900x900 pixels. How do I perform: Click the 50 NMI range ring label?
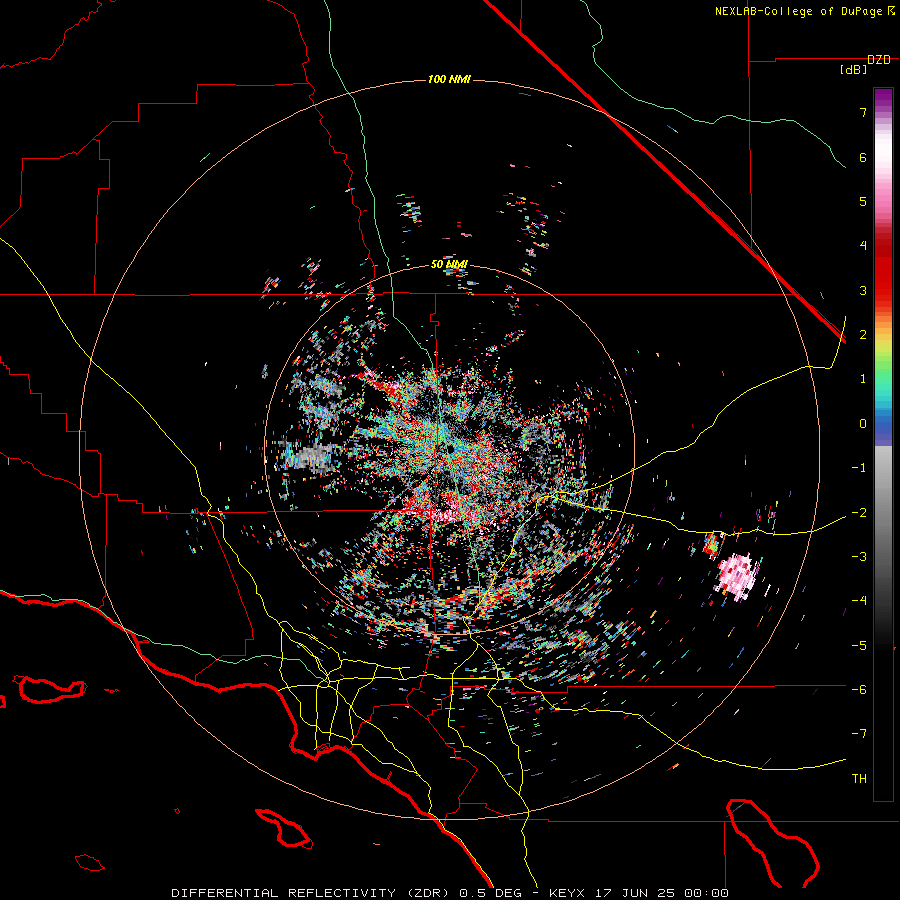click(x=449, y=264)
